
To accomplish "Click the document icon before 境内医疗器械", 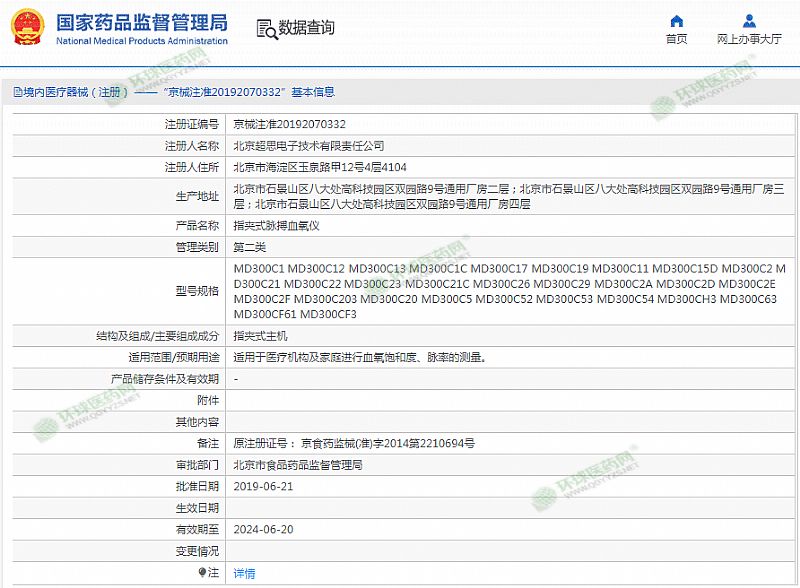I will 17,92.
